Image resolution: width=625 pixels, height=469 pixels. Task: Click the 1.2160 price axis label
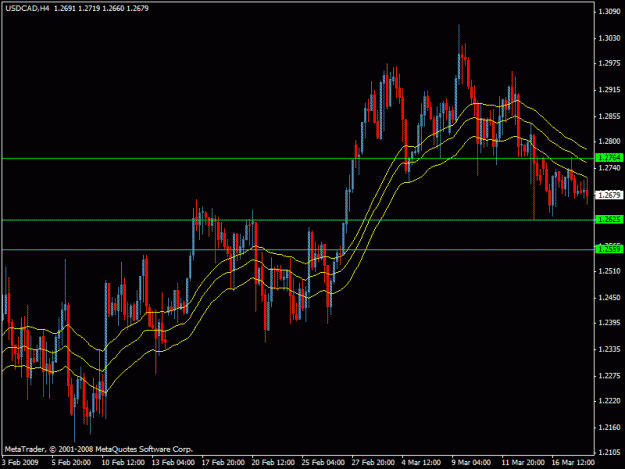click(609, 428)
